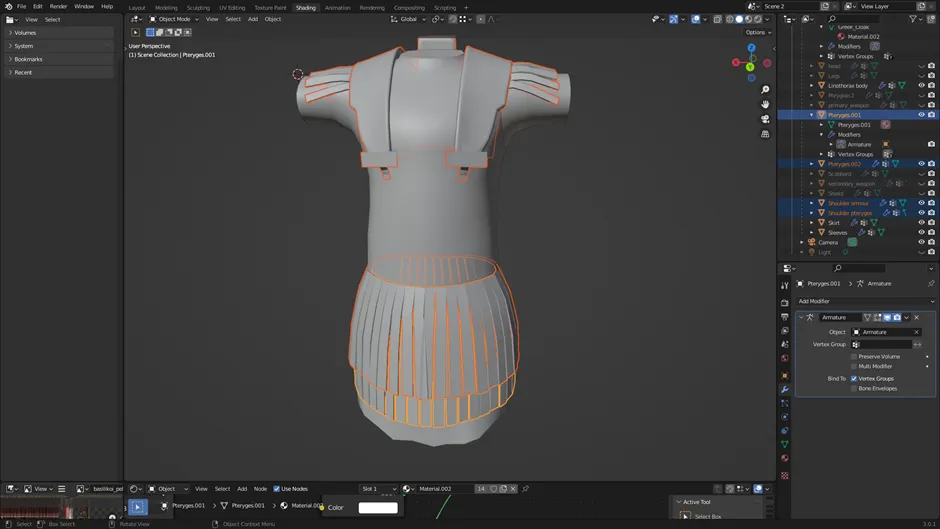Viewport: 940px width, 529px height.
Task: Open the Modifier properties wrench tab
Action: (785, 390)
